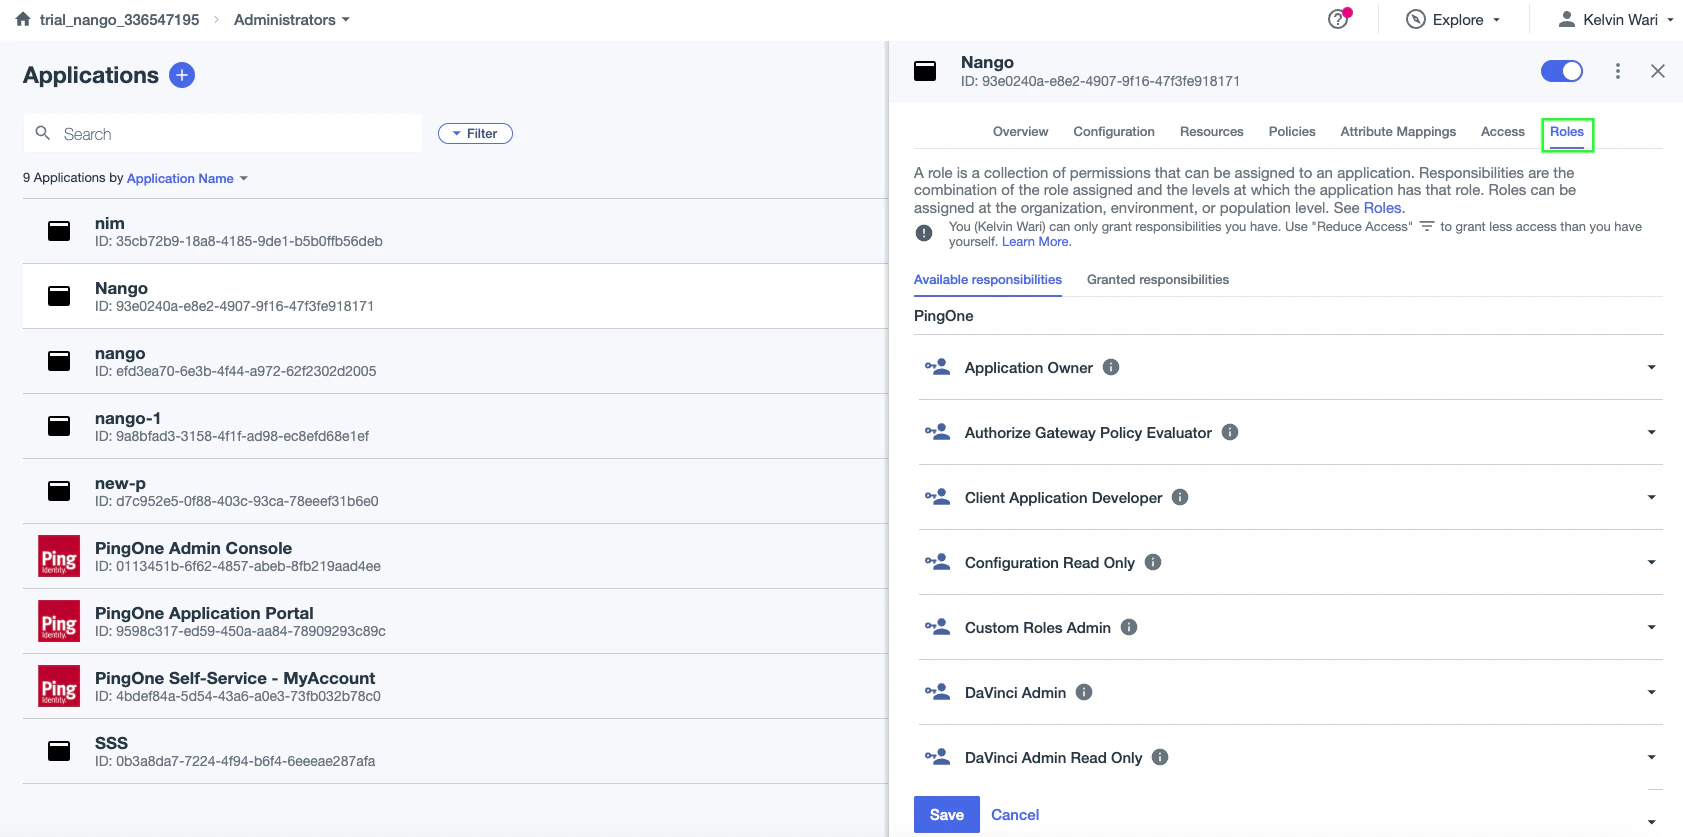
Task: Open the Nango panel three-dot menu
Action: pyautogui.click(x=1618, y=71)
